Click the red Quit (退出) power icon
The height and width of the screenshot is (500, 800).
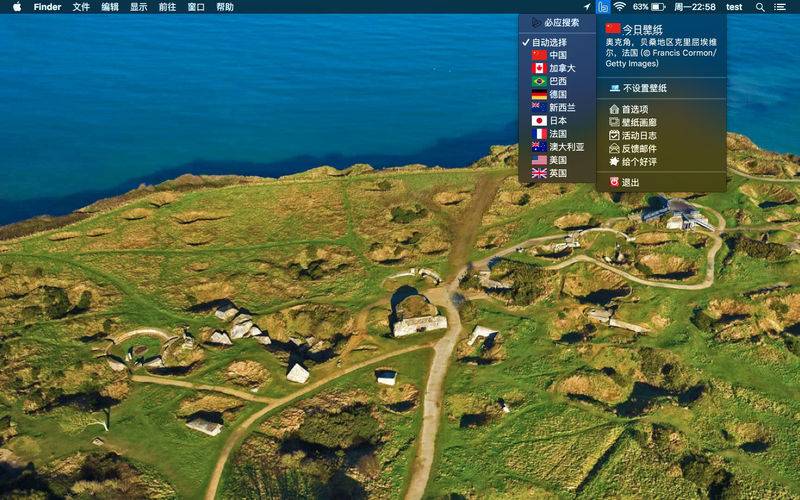614,182
